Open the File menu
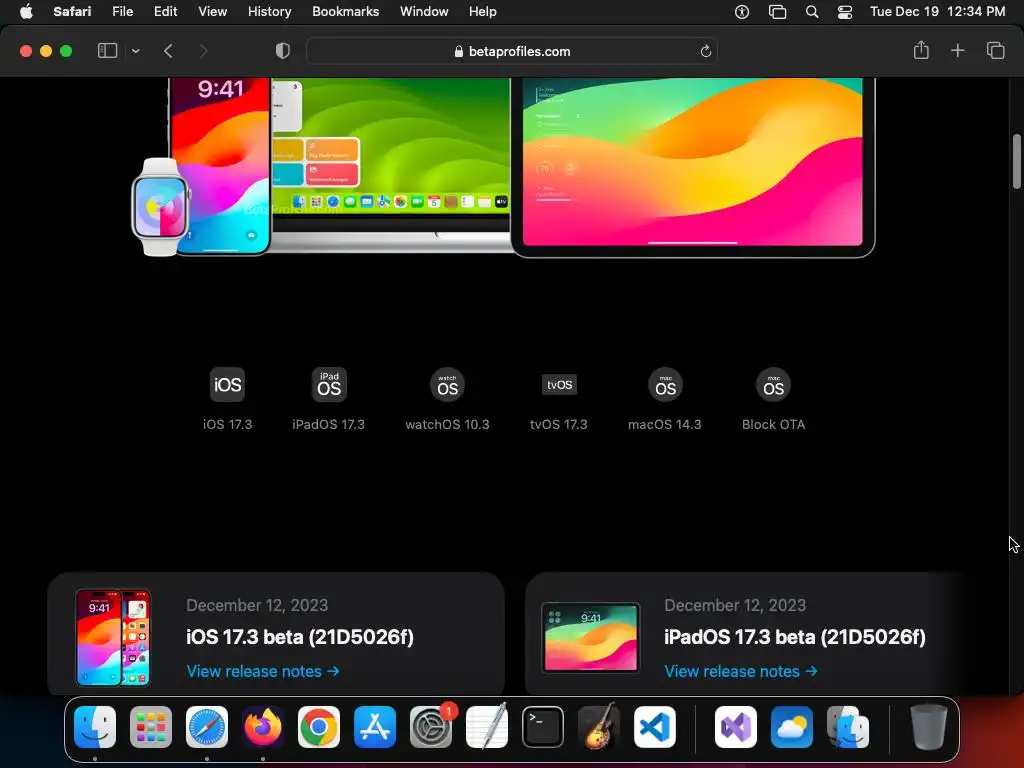This screenshot has width=1024, height=768. coord(122,12)
